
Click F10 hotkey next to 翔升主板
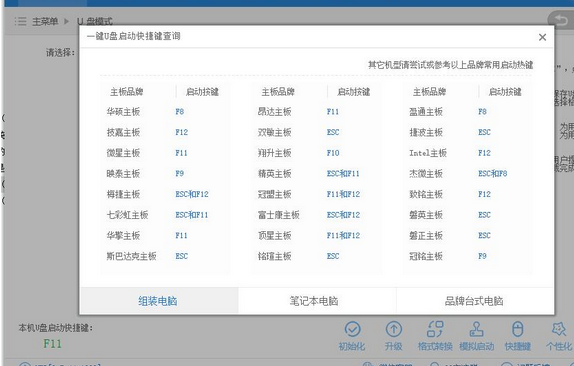point(333,153)
